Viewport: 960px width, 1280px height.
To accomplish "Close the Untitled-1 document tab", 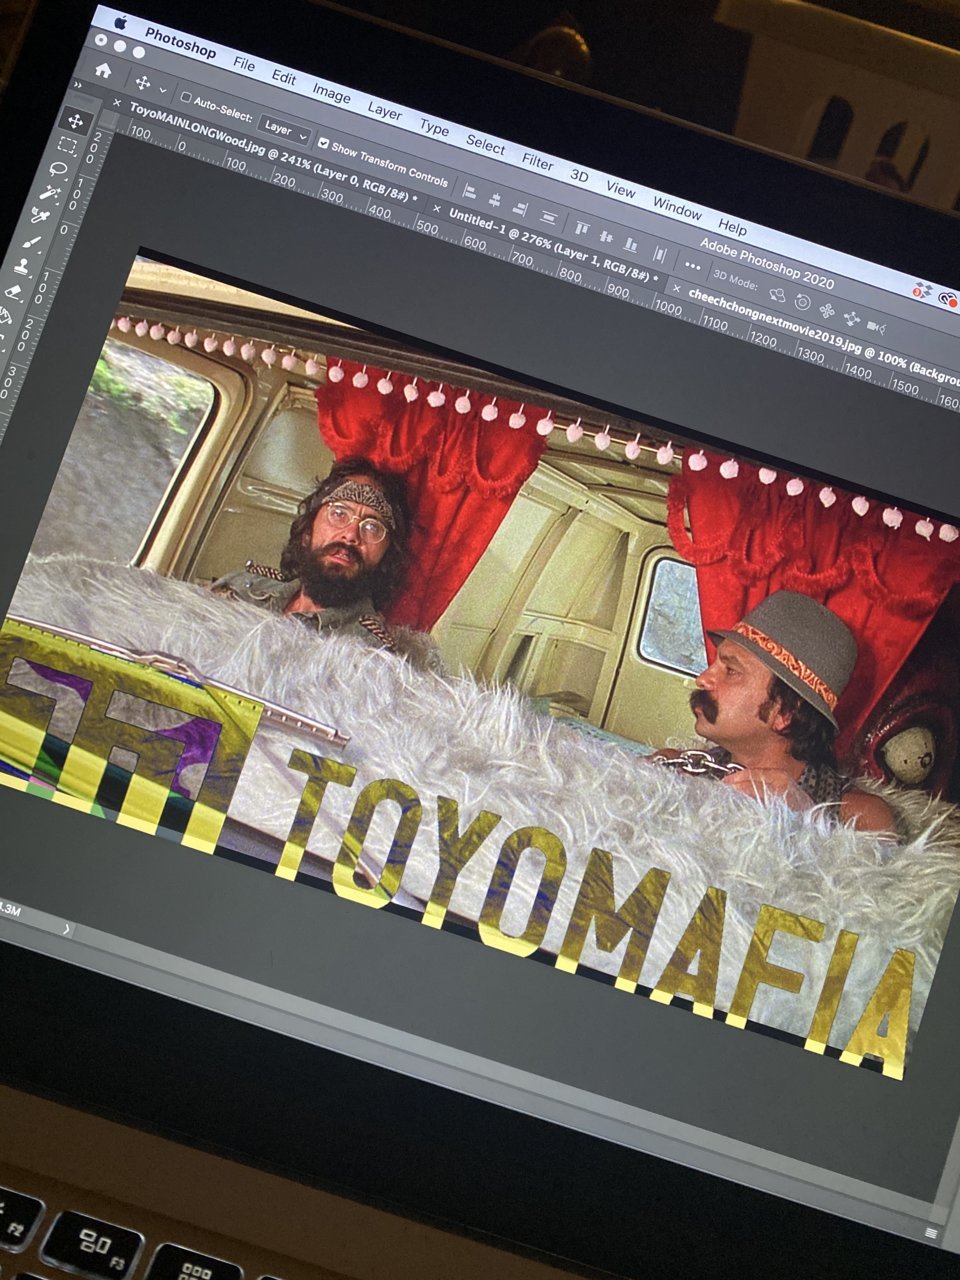I will pos(435,208).
